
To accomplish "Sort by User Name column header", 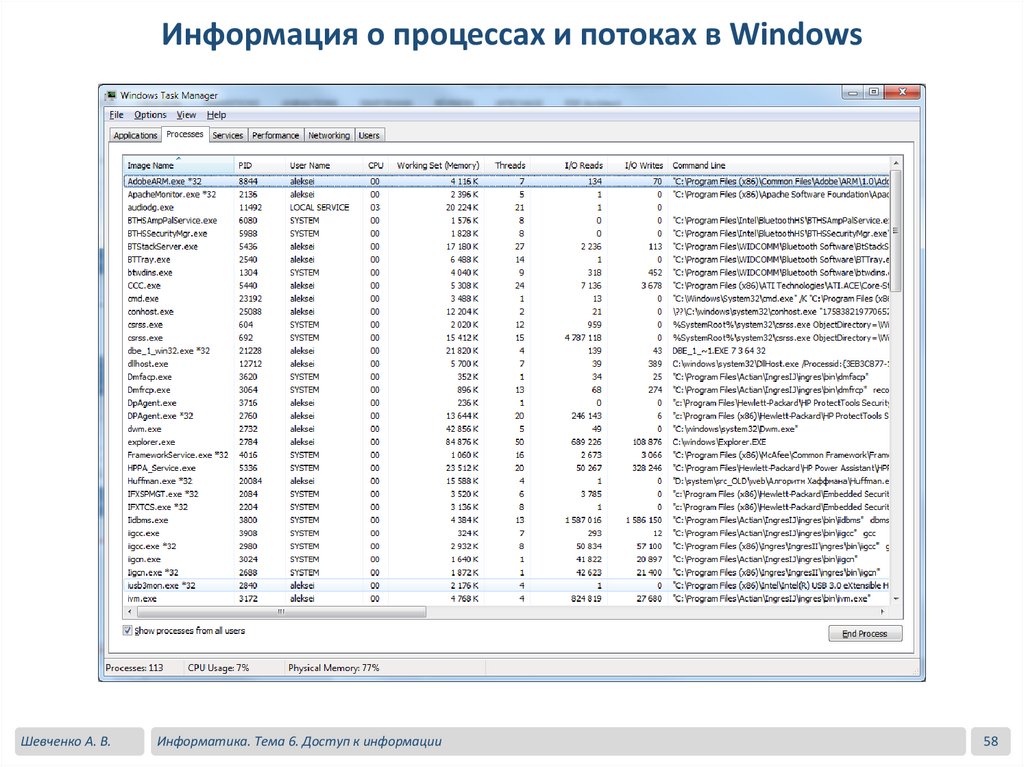I will [324, 165].
